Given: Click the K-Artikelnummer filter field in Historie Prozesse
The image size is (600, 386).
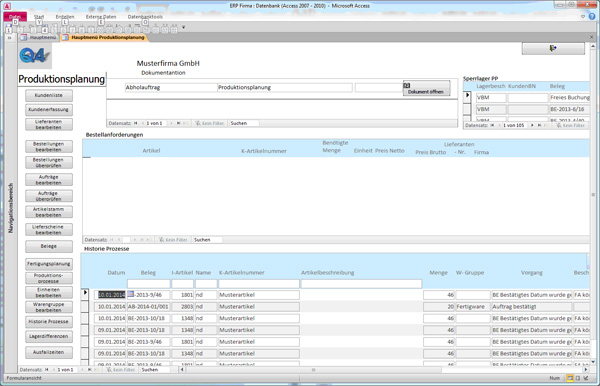Looking at the screenshot, I should (x=259, y=283).
